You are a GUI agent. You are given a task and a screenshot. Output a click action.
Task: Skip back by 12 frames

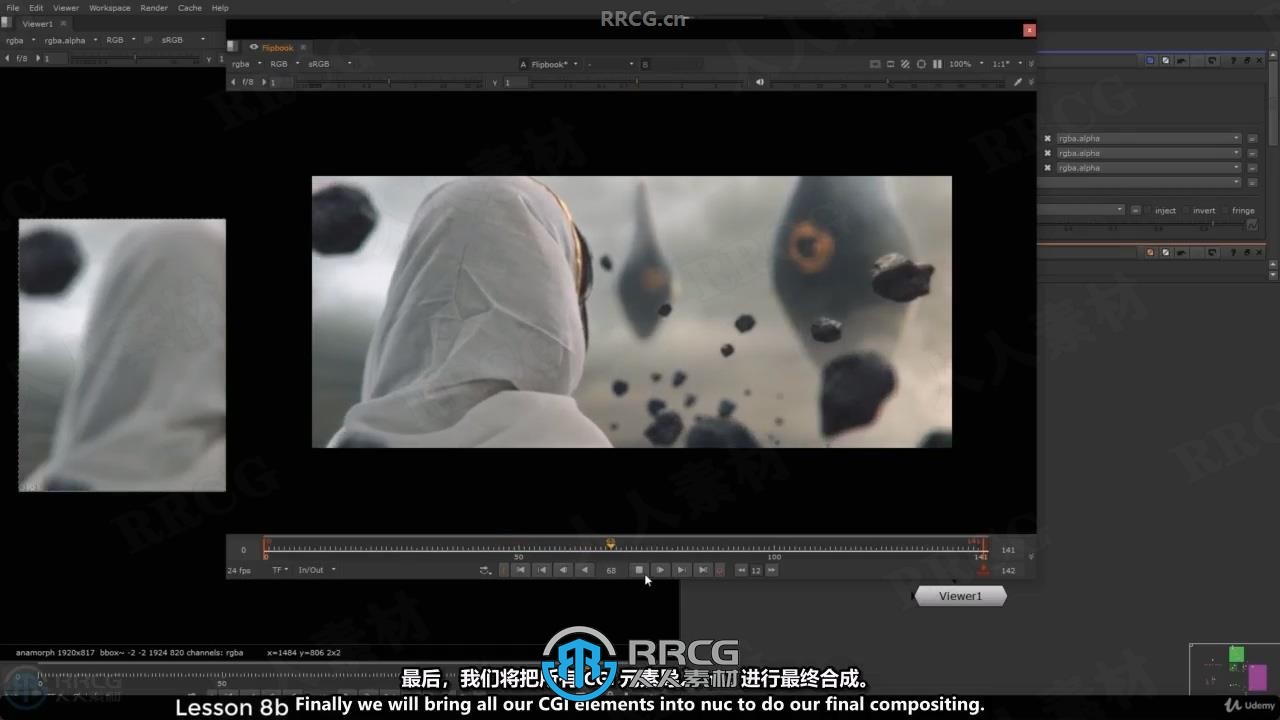pos(741,570)
